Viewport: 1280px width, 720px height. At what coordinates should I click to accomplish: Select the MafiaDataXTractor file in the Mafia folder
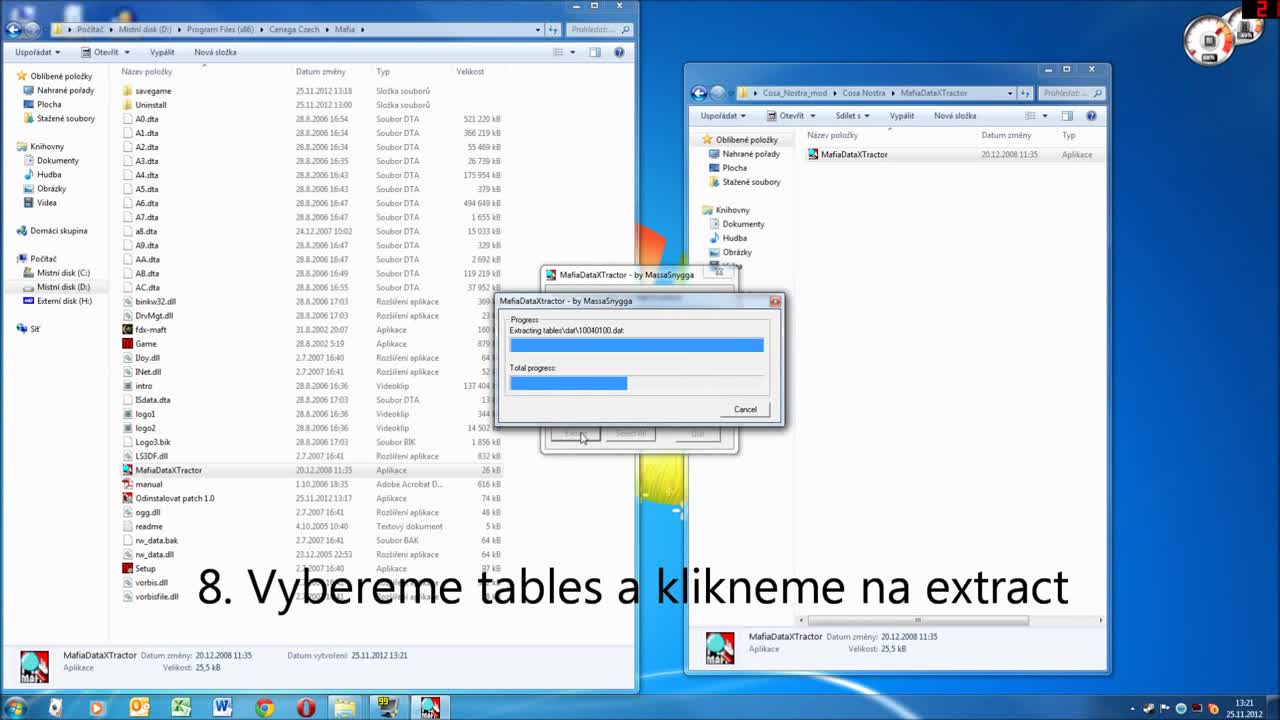point(168,470)
